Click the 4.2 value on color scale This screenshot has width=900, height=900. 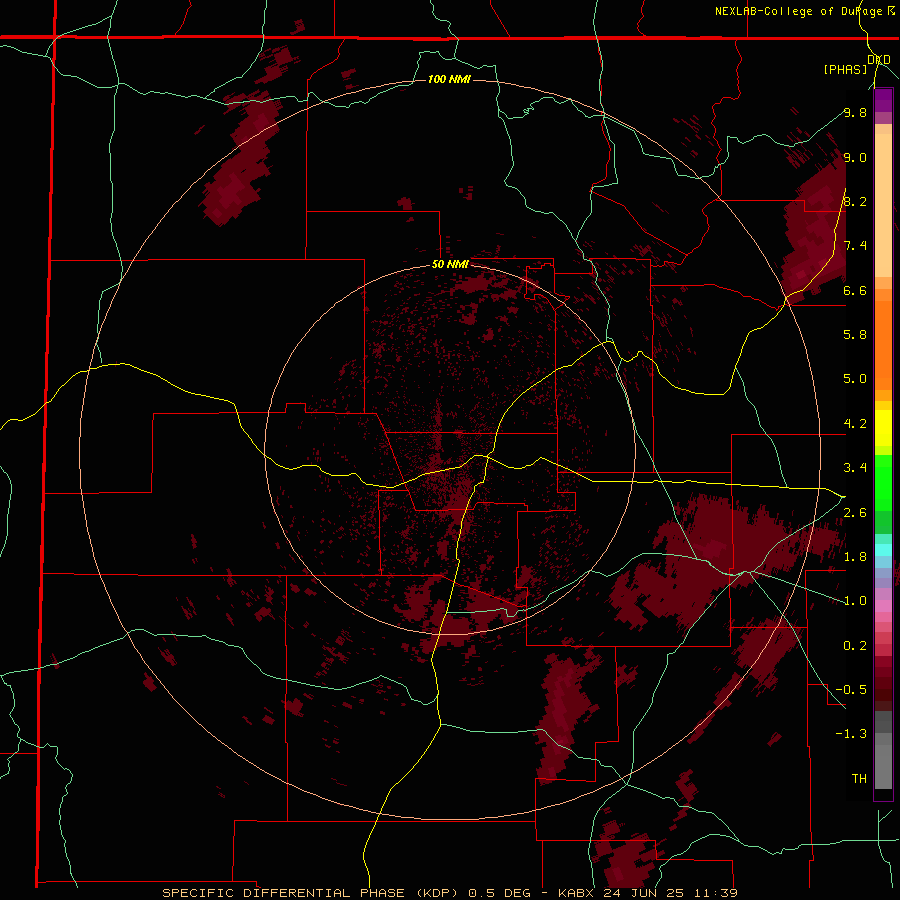pyautogui.click(x=855, y=424)
